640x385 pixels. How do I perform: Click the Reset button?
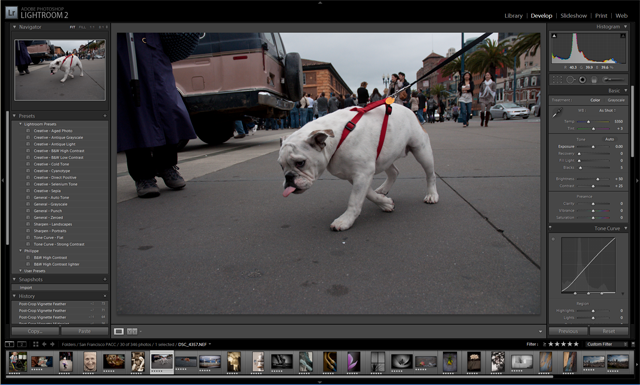click(x=609, y=331)
